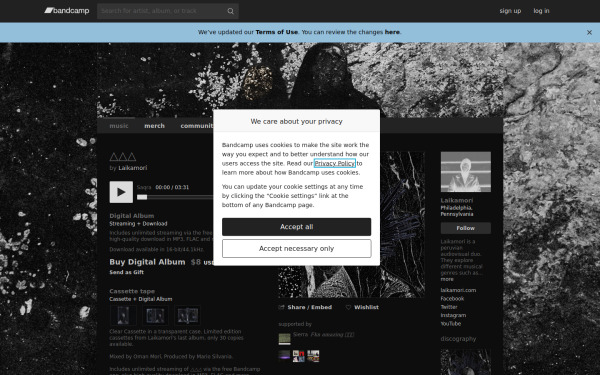
Task: Open the Laikamori name in sidebar
Action: pos(457,201)
